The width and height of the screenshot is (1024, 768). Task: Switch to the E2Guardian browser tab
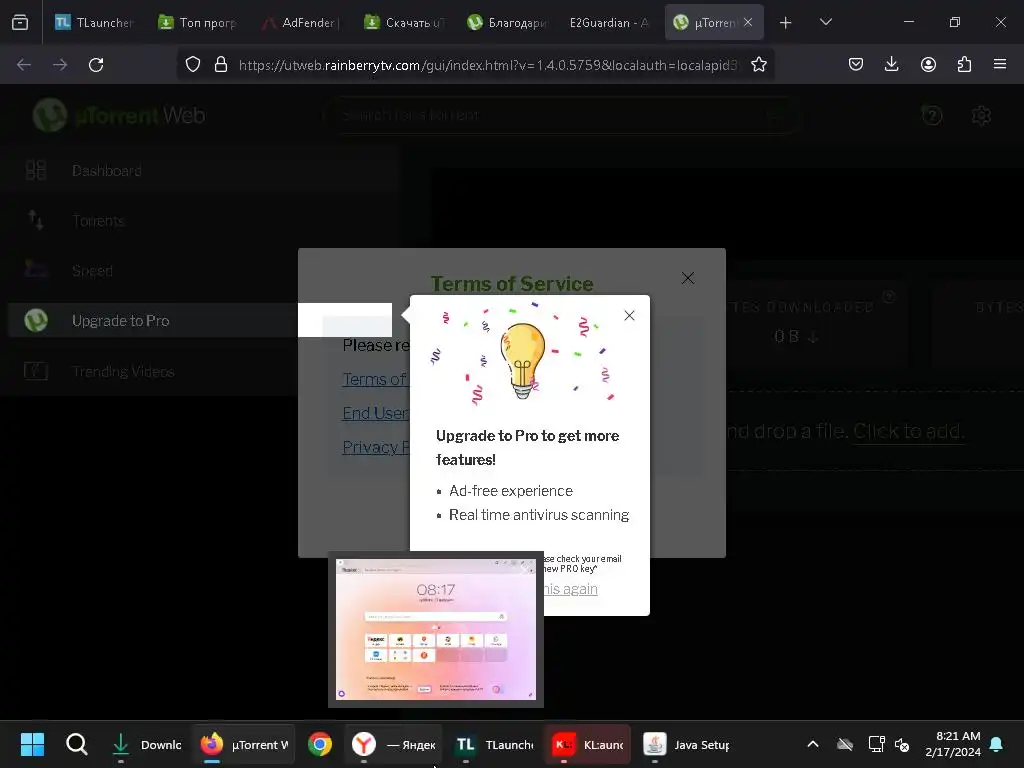click(x=609, y=22)
